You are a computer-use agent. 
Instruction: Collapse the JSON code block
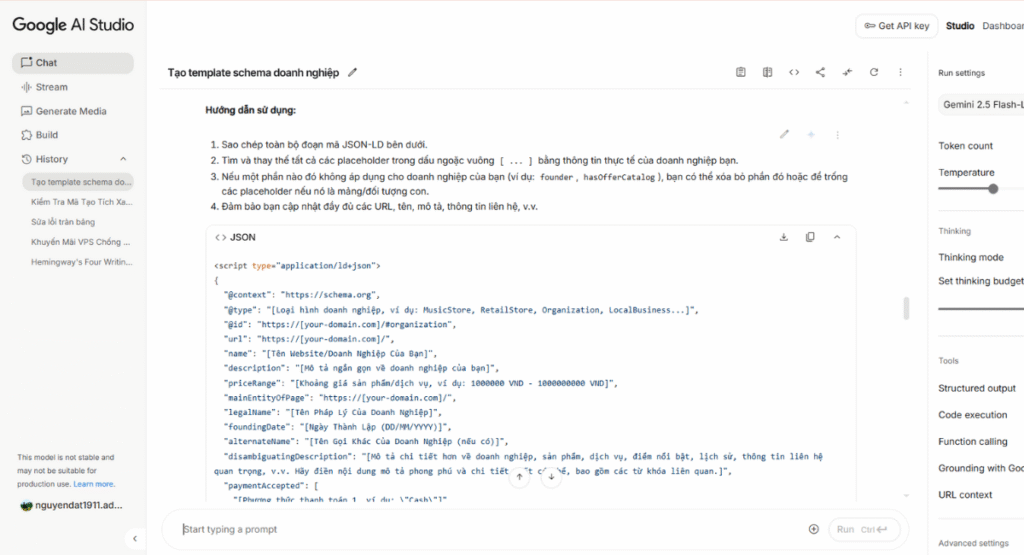click(837, 237)
